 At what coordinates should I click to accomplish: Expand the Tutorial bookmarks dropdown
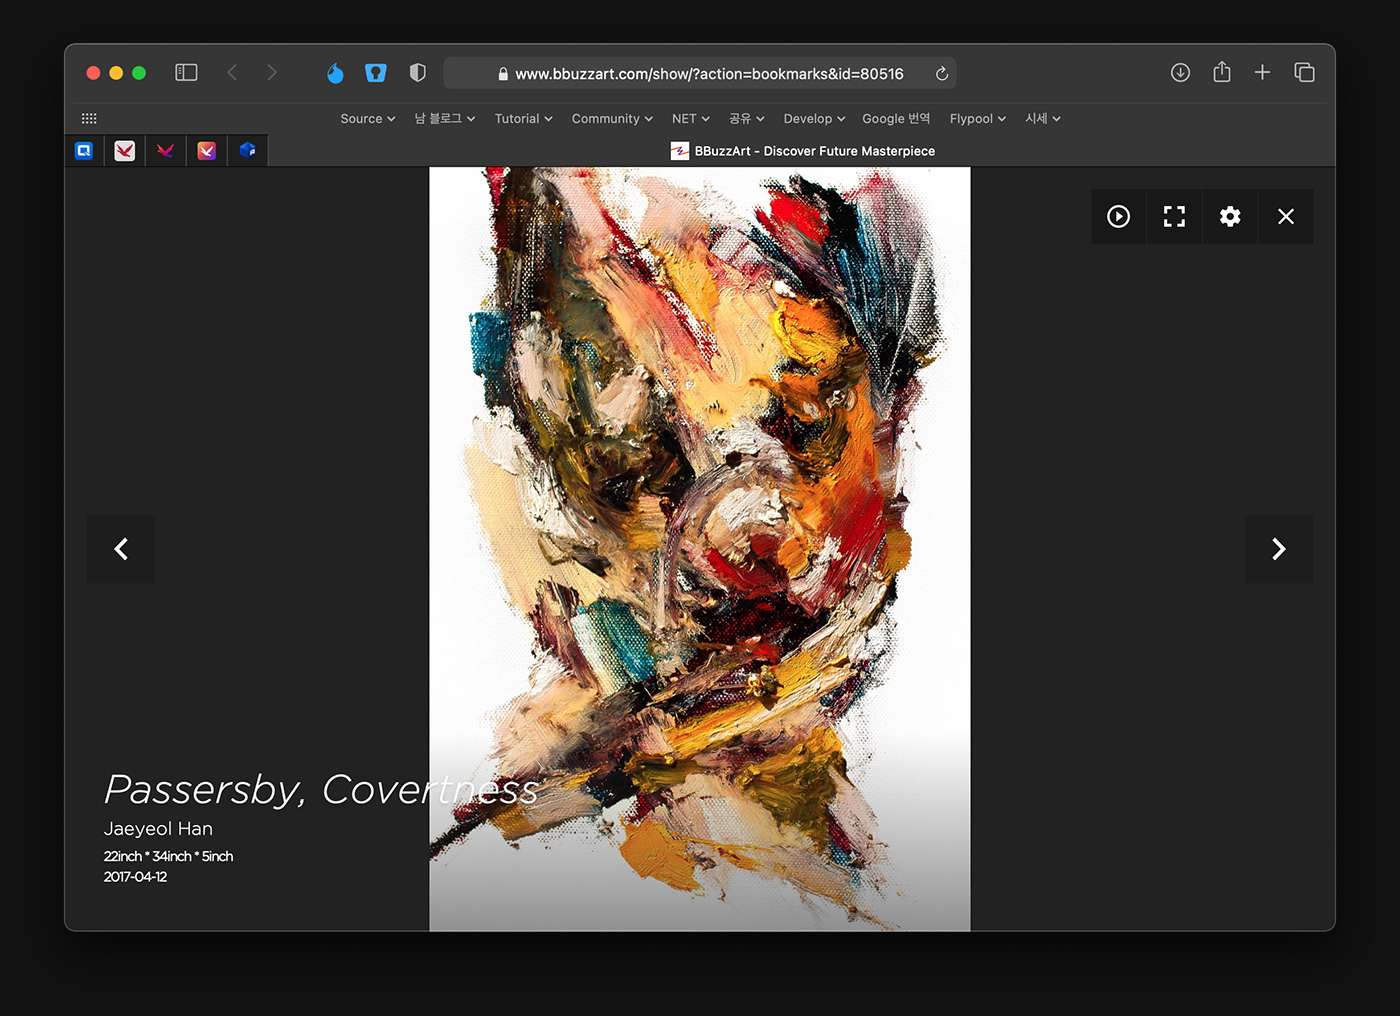(x=523, y=119)
